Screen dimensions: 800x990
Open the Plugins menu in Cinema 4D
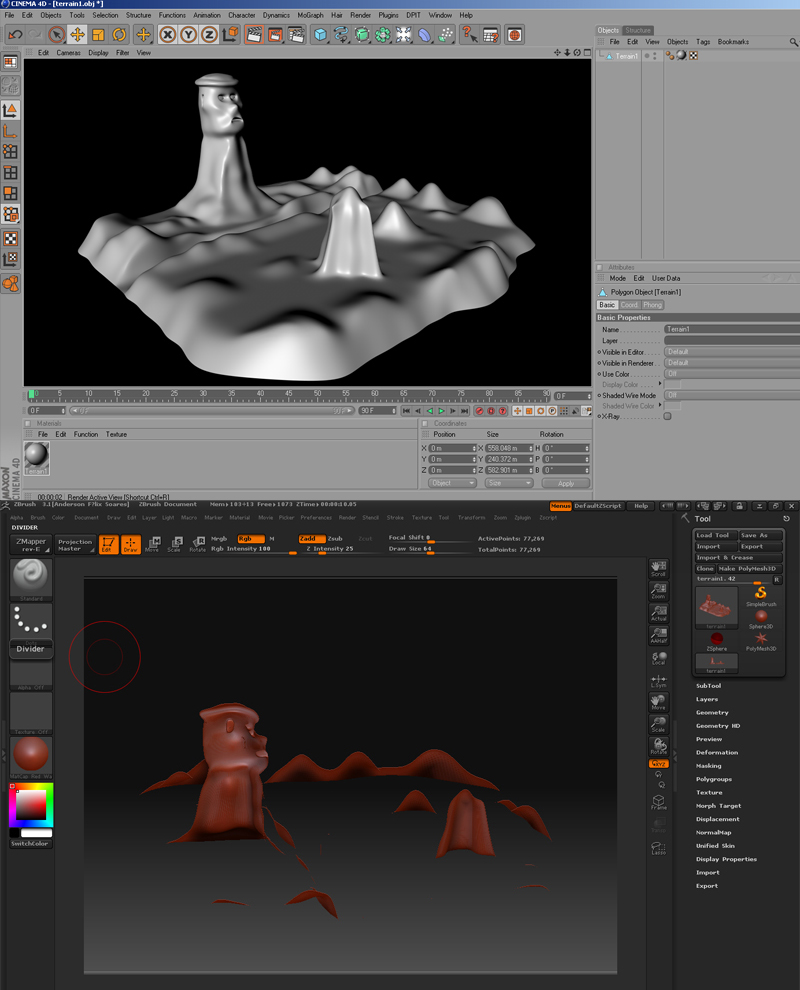[388, 15]
